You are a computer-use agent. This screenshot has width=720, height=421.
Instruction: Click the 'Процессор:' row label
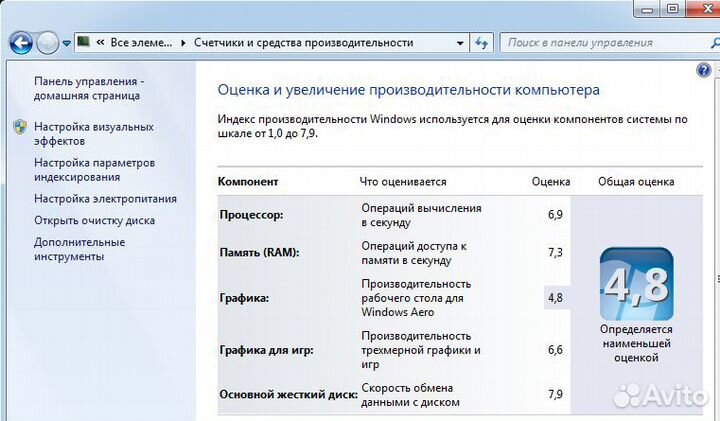[x=251, y=215]
